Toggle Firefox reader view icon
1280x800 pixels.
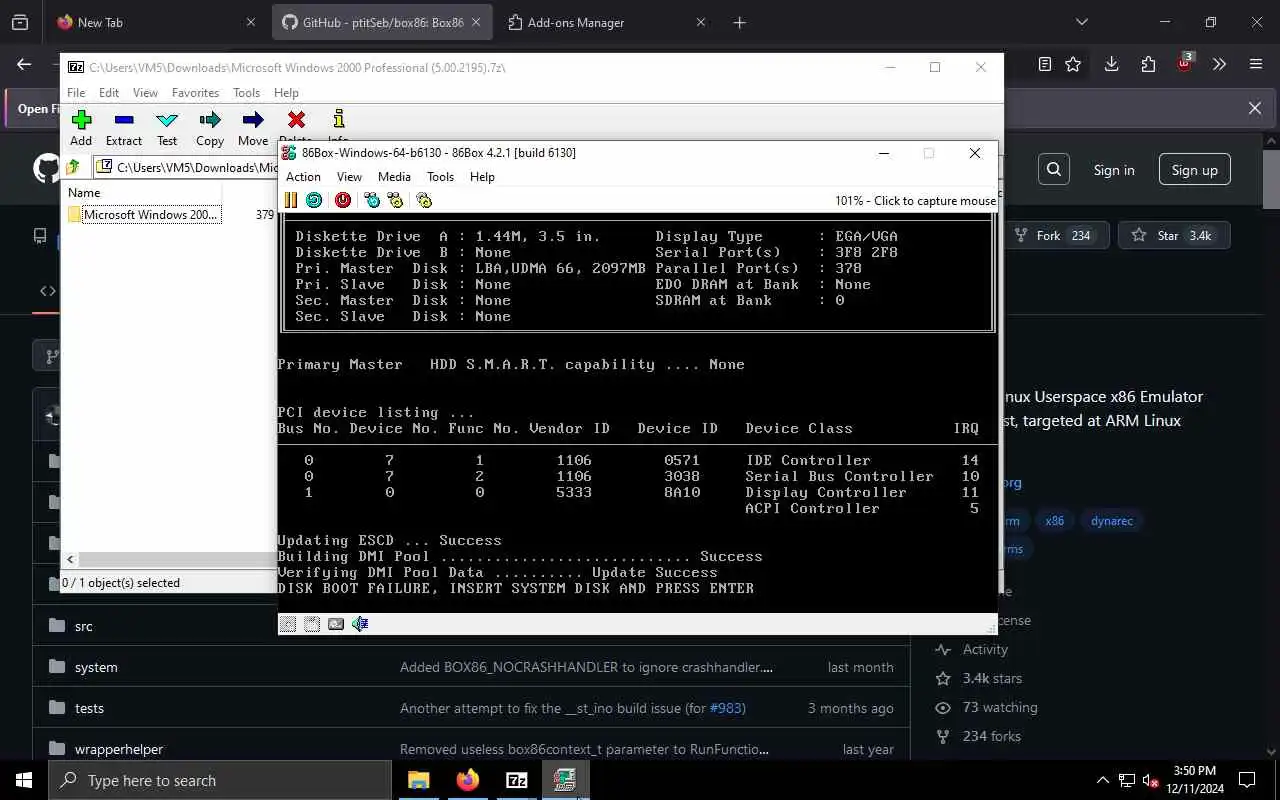[x=1045, y=64]
